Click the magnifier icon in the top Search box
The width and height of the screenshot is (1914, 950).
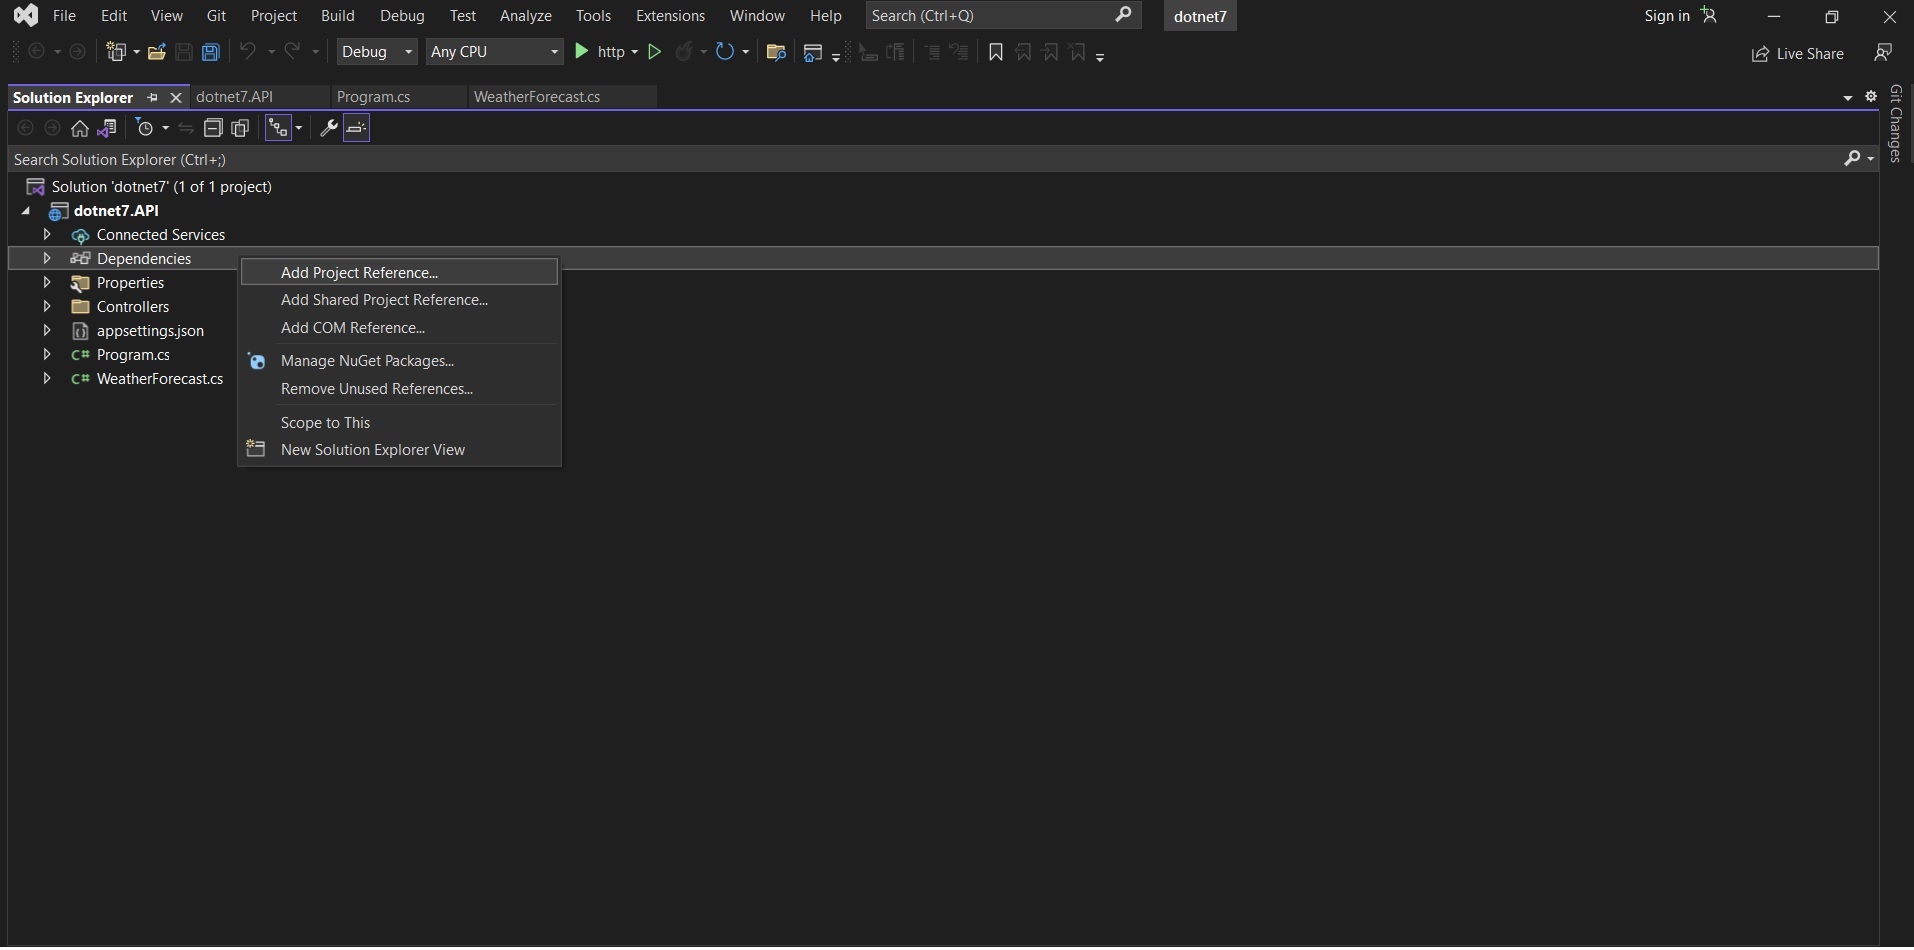click(x=1123, y=15)
